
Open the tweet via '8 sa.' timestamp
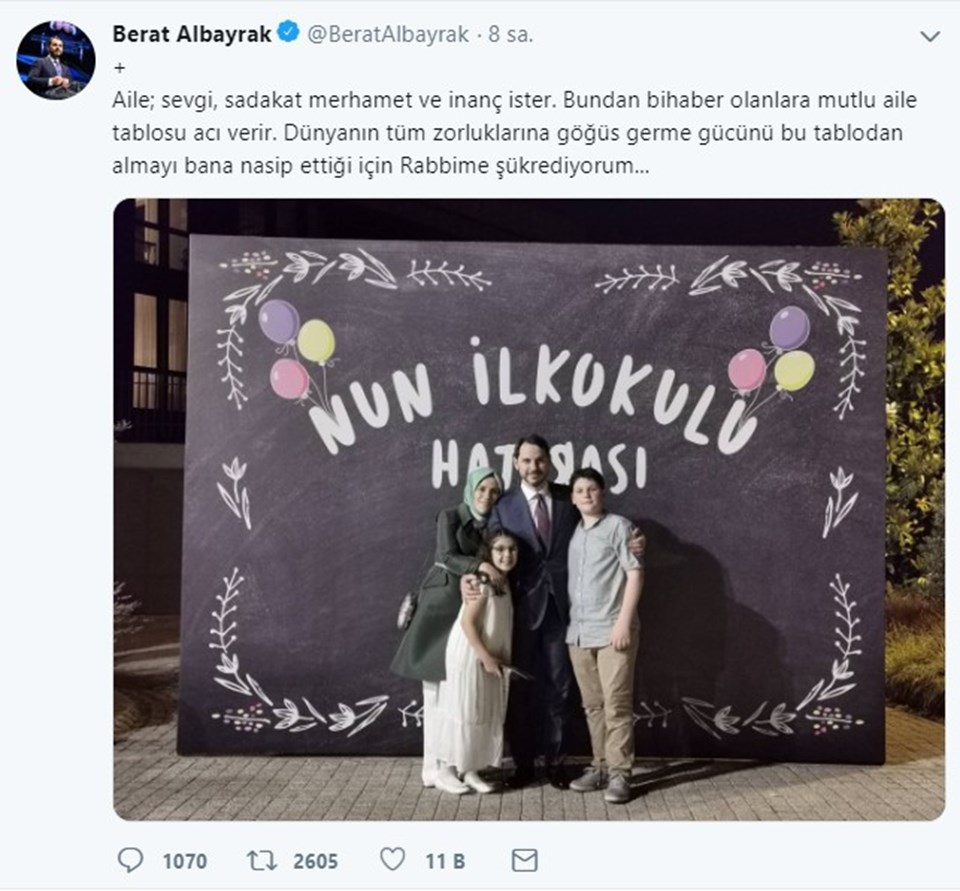tap(511, 35)
